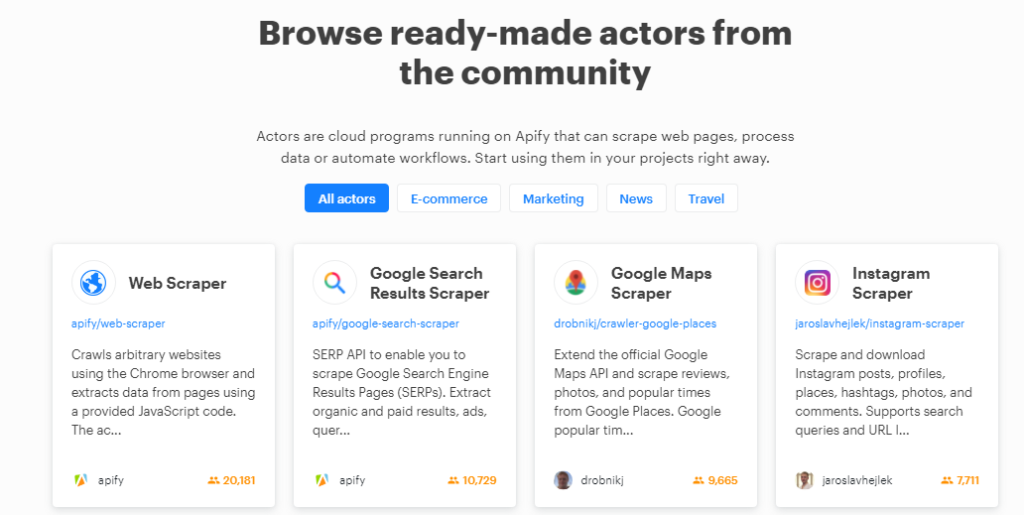This screenshot has height=515, width=1024.
Task: Open the apify/web-scraper link
Action: (x=118, y=324)
